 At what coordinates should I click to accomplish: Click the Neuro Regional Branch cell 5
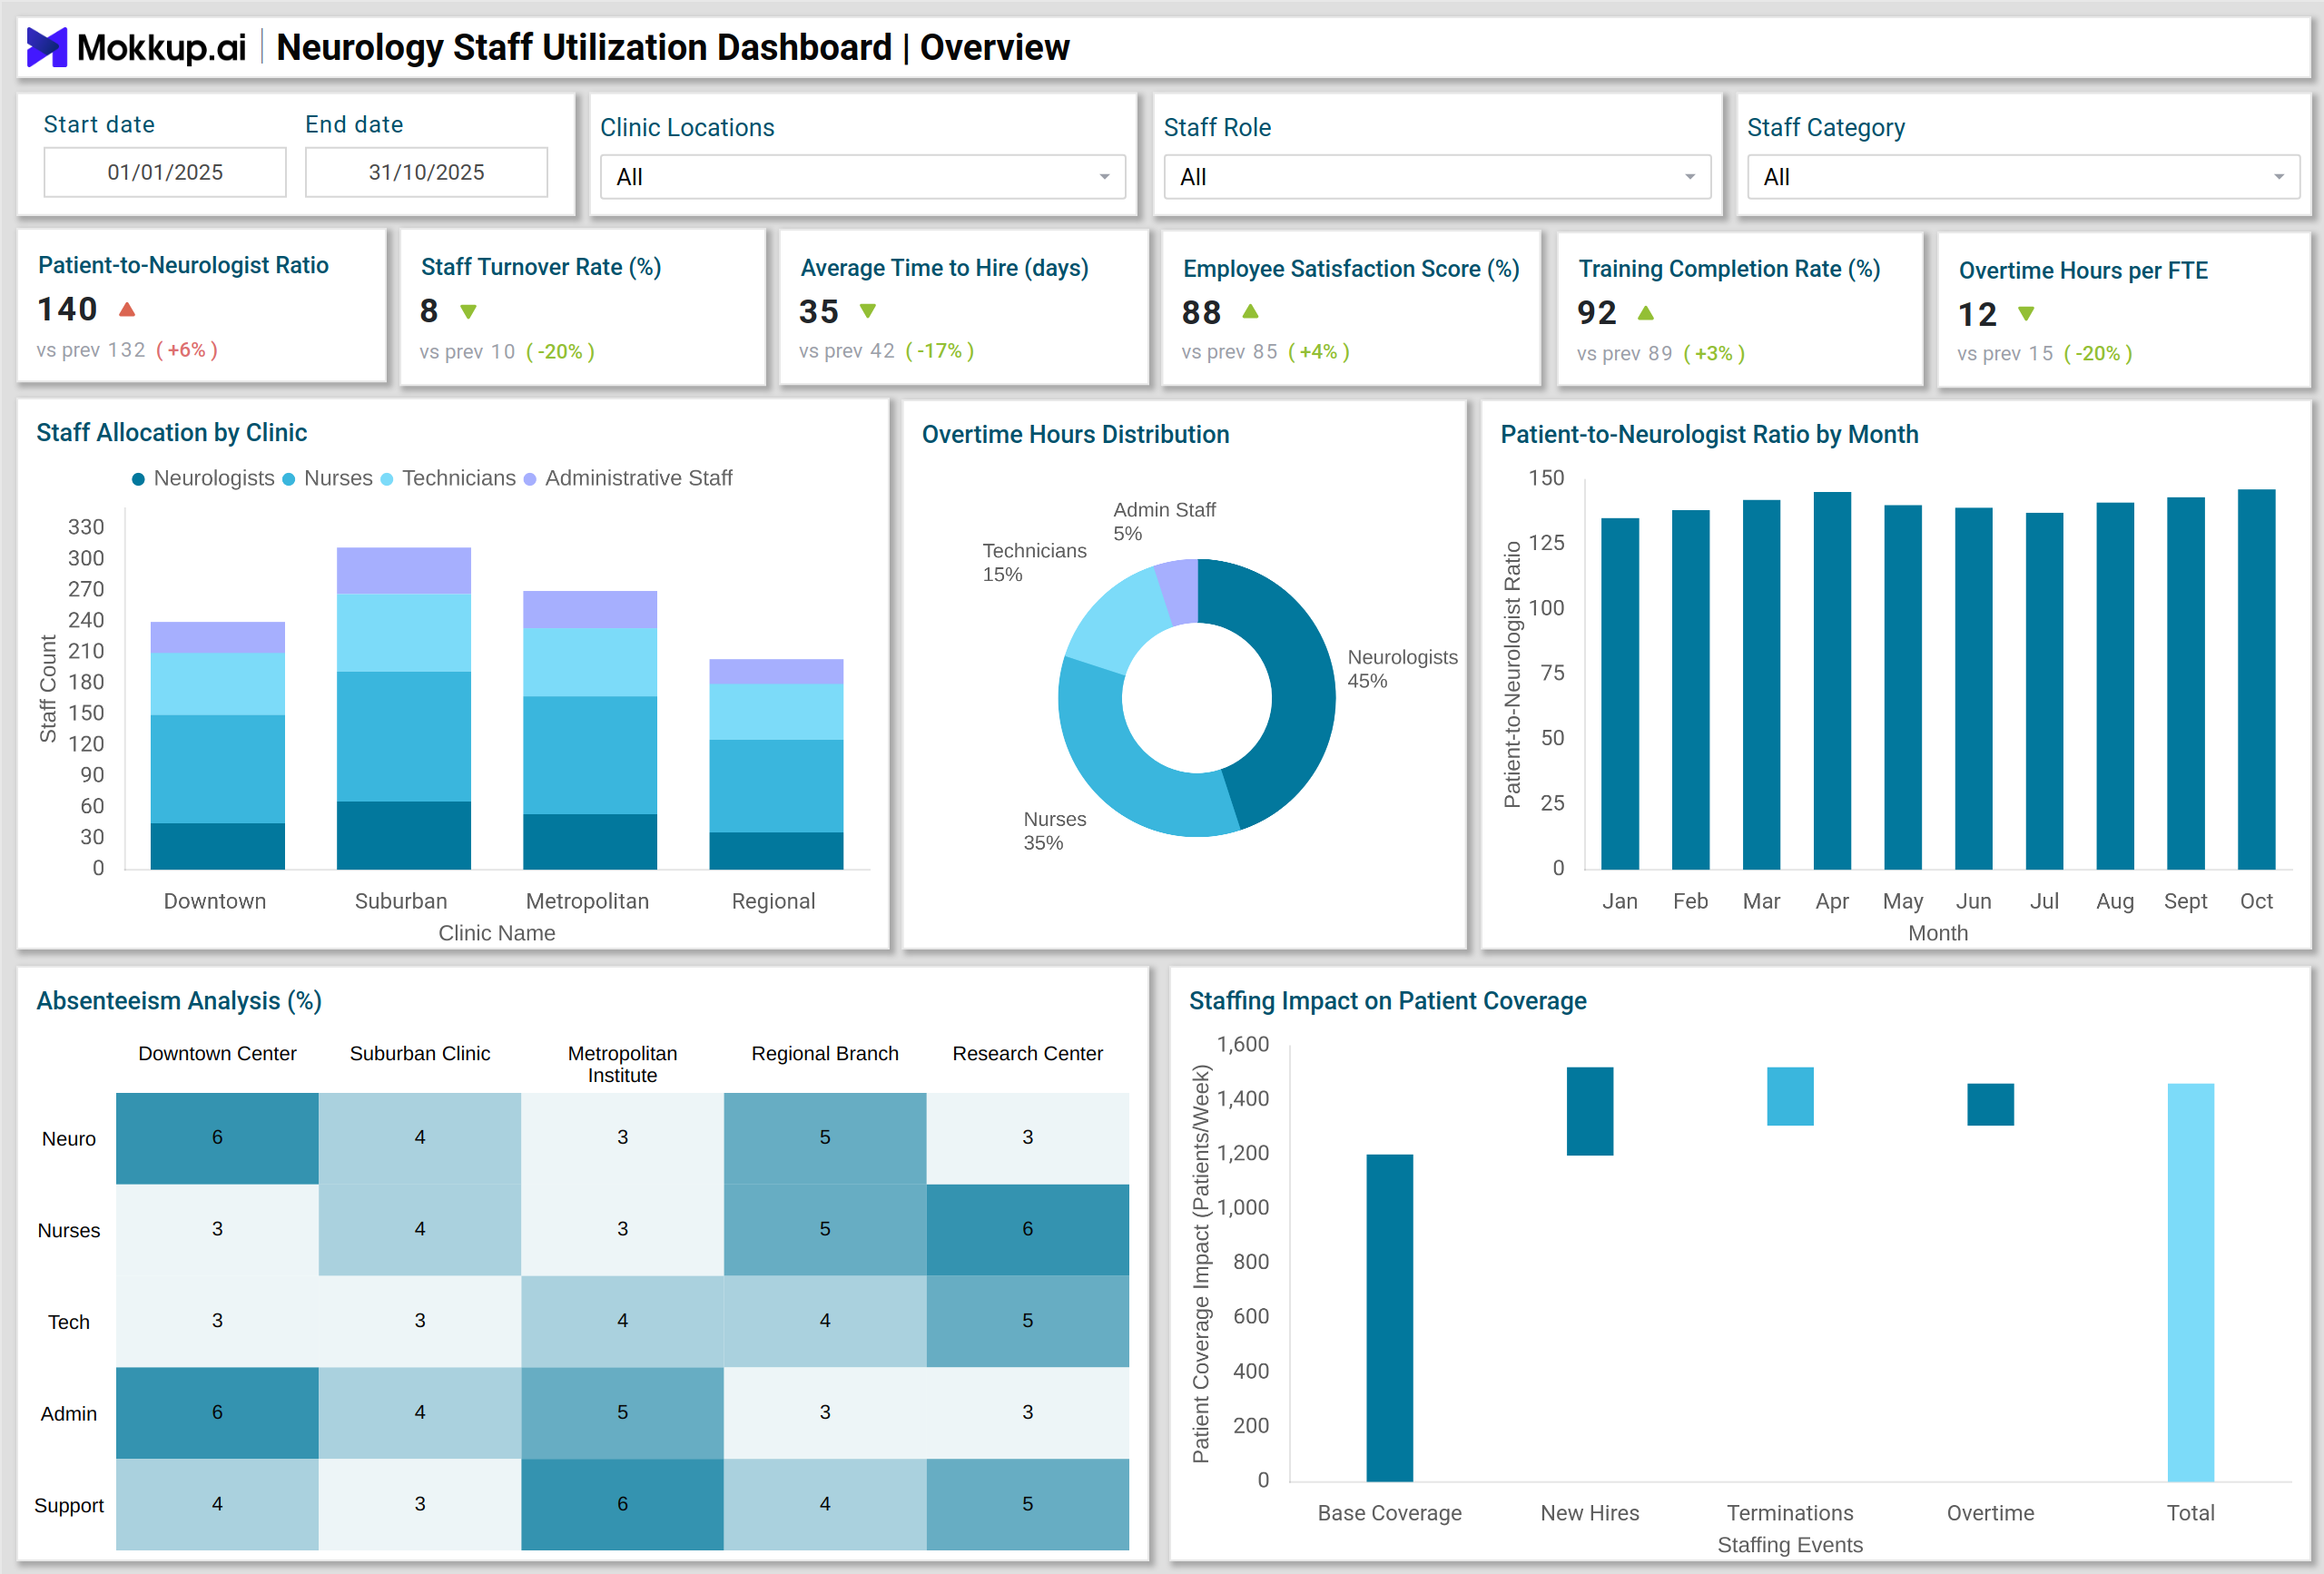(825, 1138)
